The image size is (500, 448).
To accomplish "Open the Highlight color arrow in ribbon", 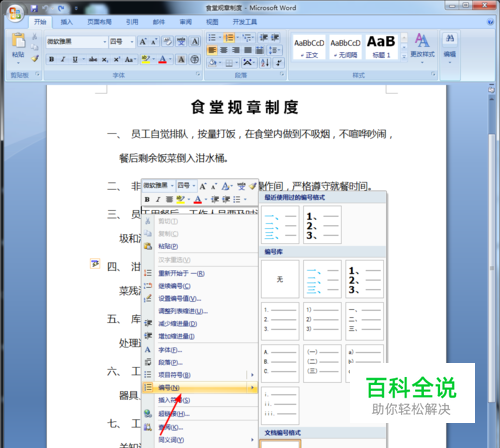I will click(154, 59).
